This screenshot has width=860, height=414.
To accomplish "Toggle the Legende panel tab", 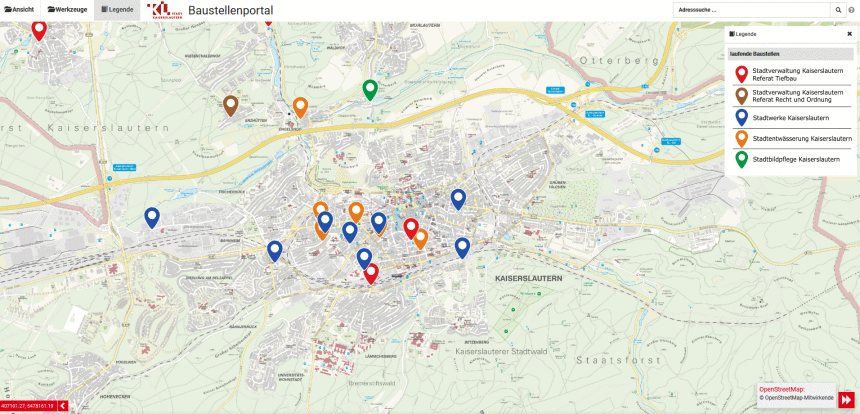I will [x=117, y=9].
